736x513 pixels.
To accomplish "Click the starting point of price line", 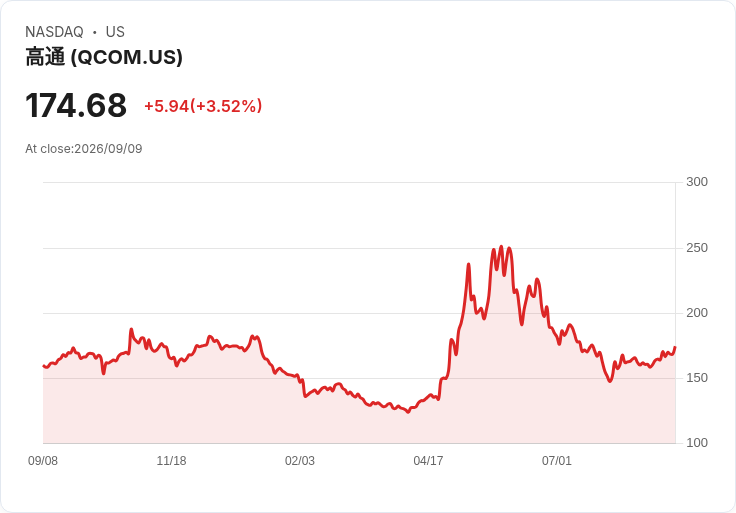I will coord(44,366).
